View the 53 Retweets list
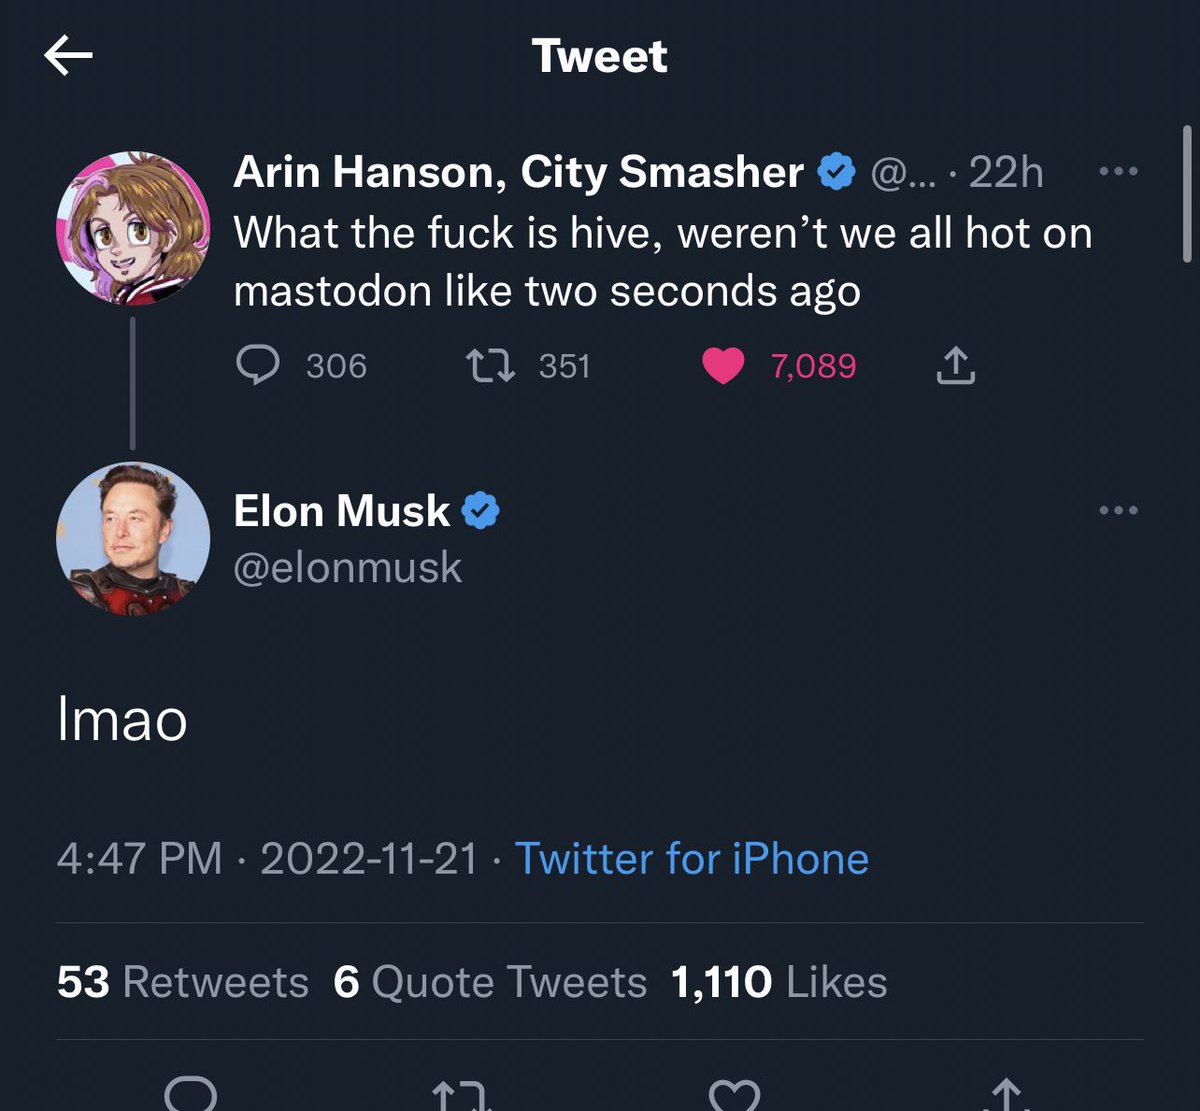 click(x=183, y=982)
